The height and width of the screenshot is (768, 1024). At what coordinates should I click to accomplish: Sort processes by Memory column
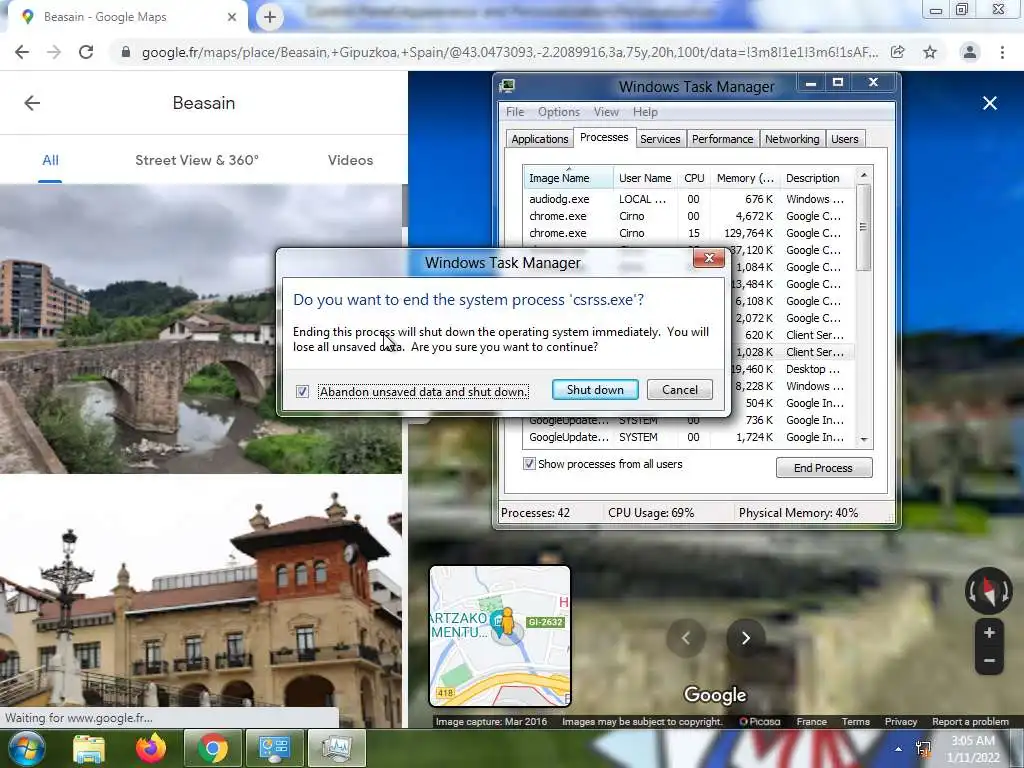745,178
